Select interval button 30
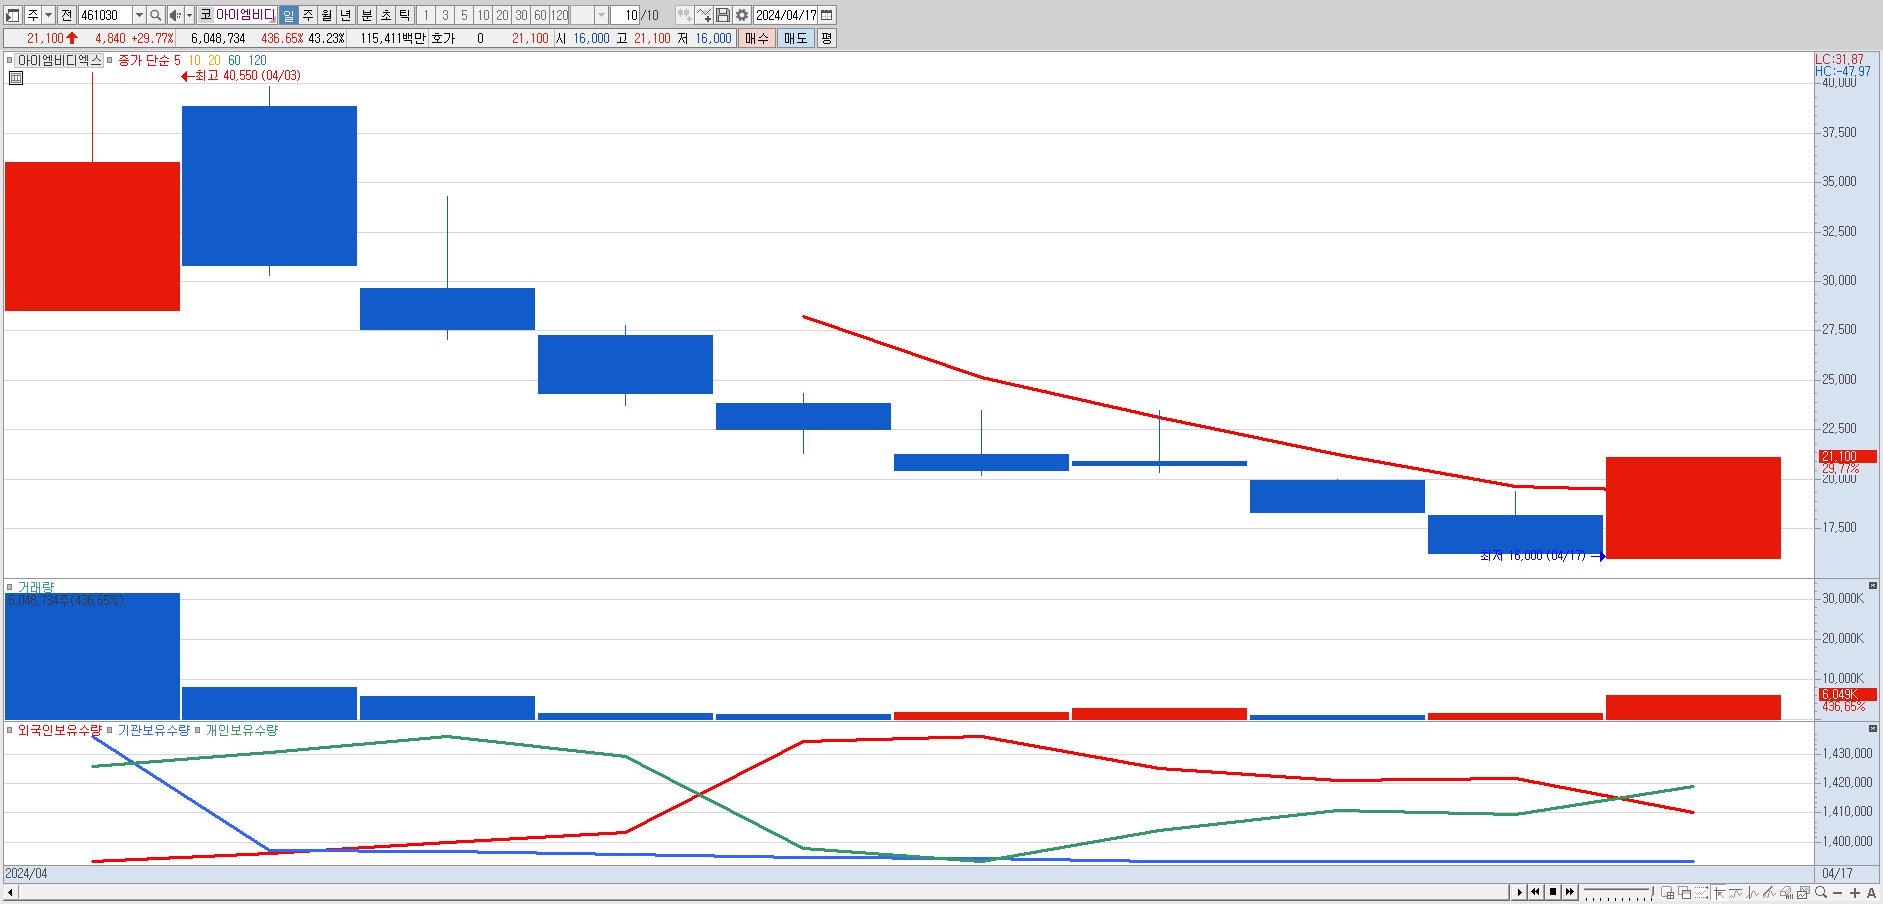1883x904 pixels. point(521,15)
